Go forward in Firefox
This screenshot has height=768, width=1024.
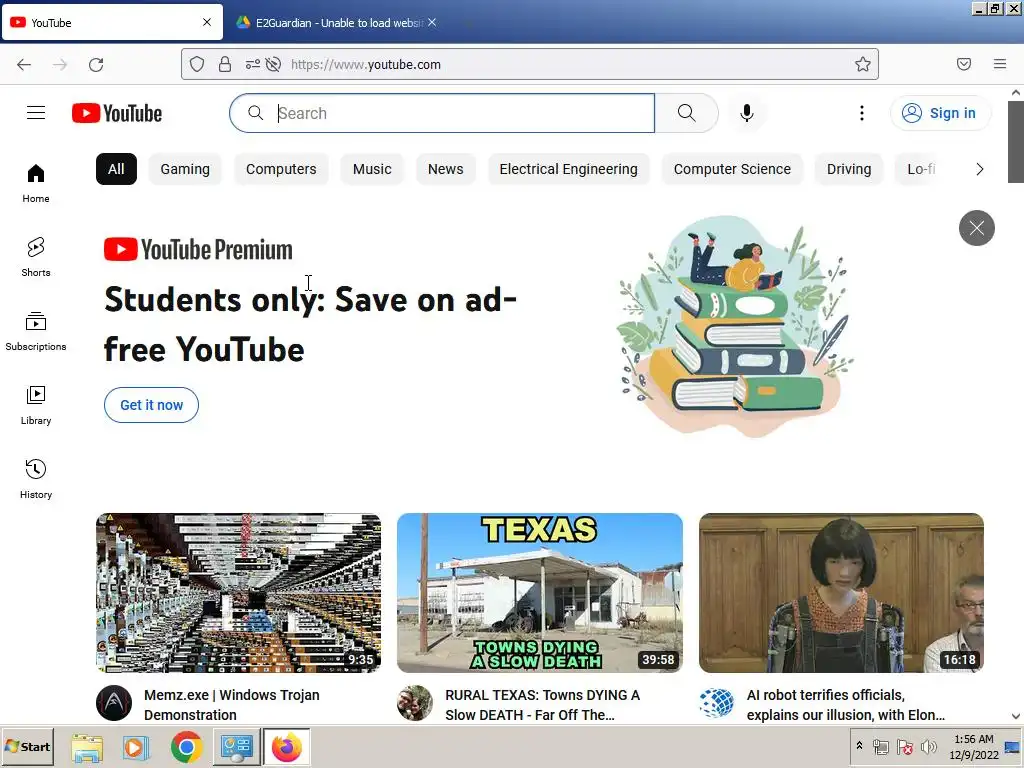tap(60, 64)
